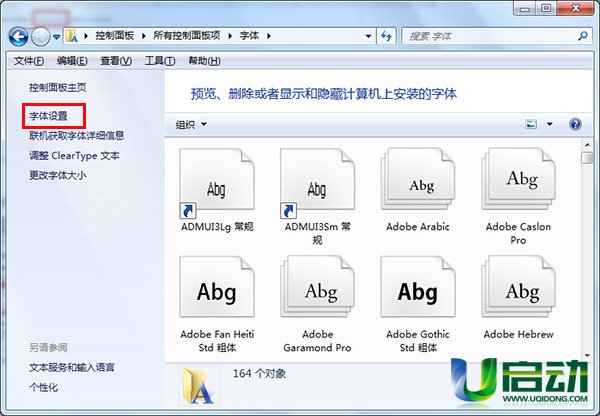Select the Adobe Gothic Std font icon

418,287
